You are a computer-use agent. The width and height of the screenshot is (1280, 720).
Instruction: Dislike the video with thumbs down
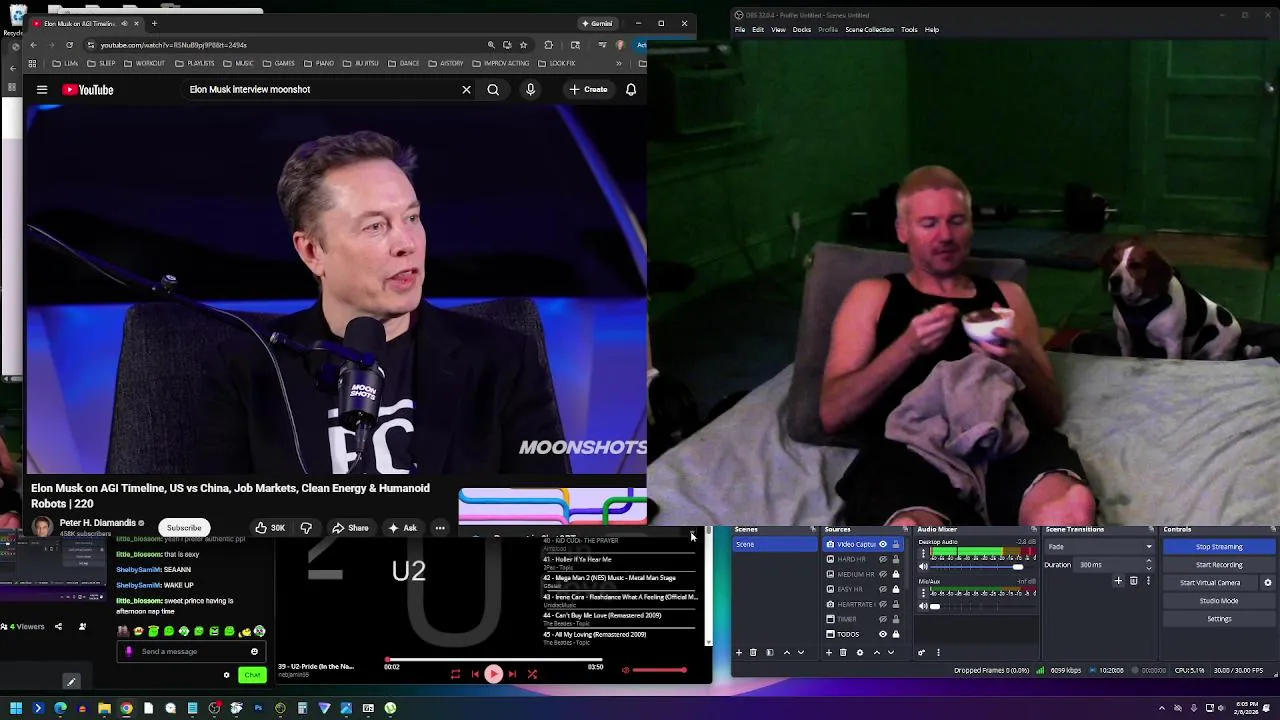pos(306,528)
